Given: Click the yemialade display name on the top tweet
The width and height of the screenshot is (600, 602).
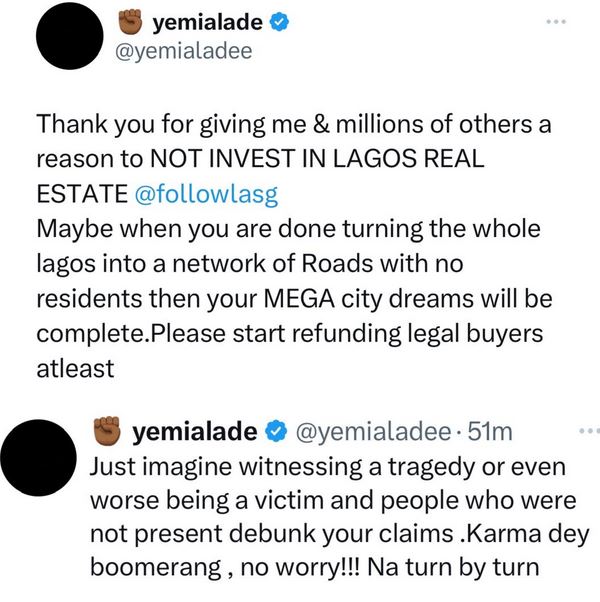Looking at the screenshot, I should (x=209, y=21).
